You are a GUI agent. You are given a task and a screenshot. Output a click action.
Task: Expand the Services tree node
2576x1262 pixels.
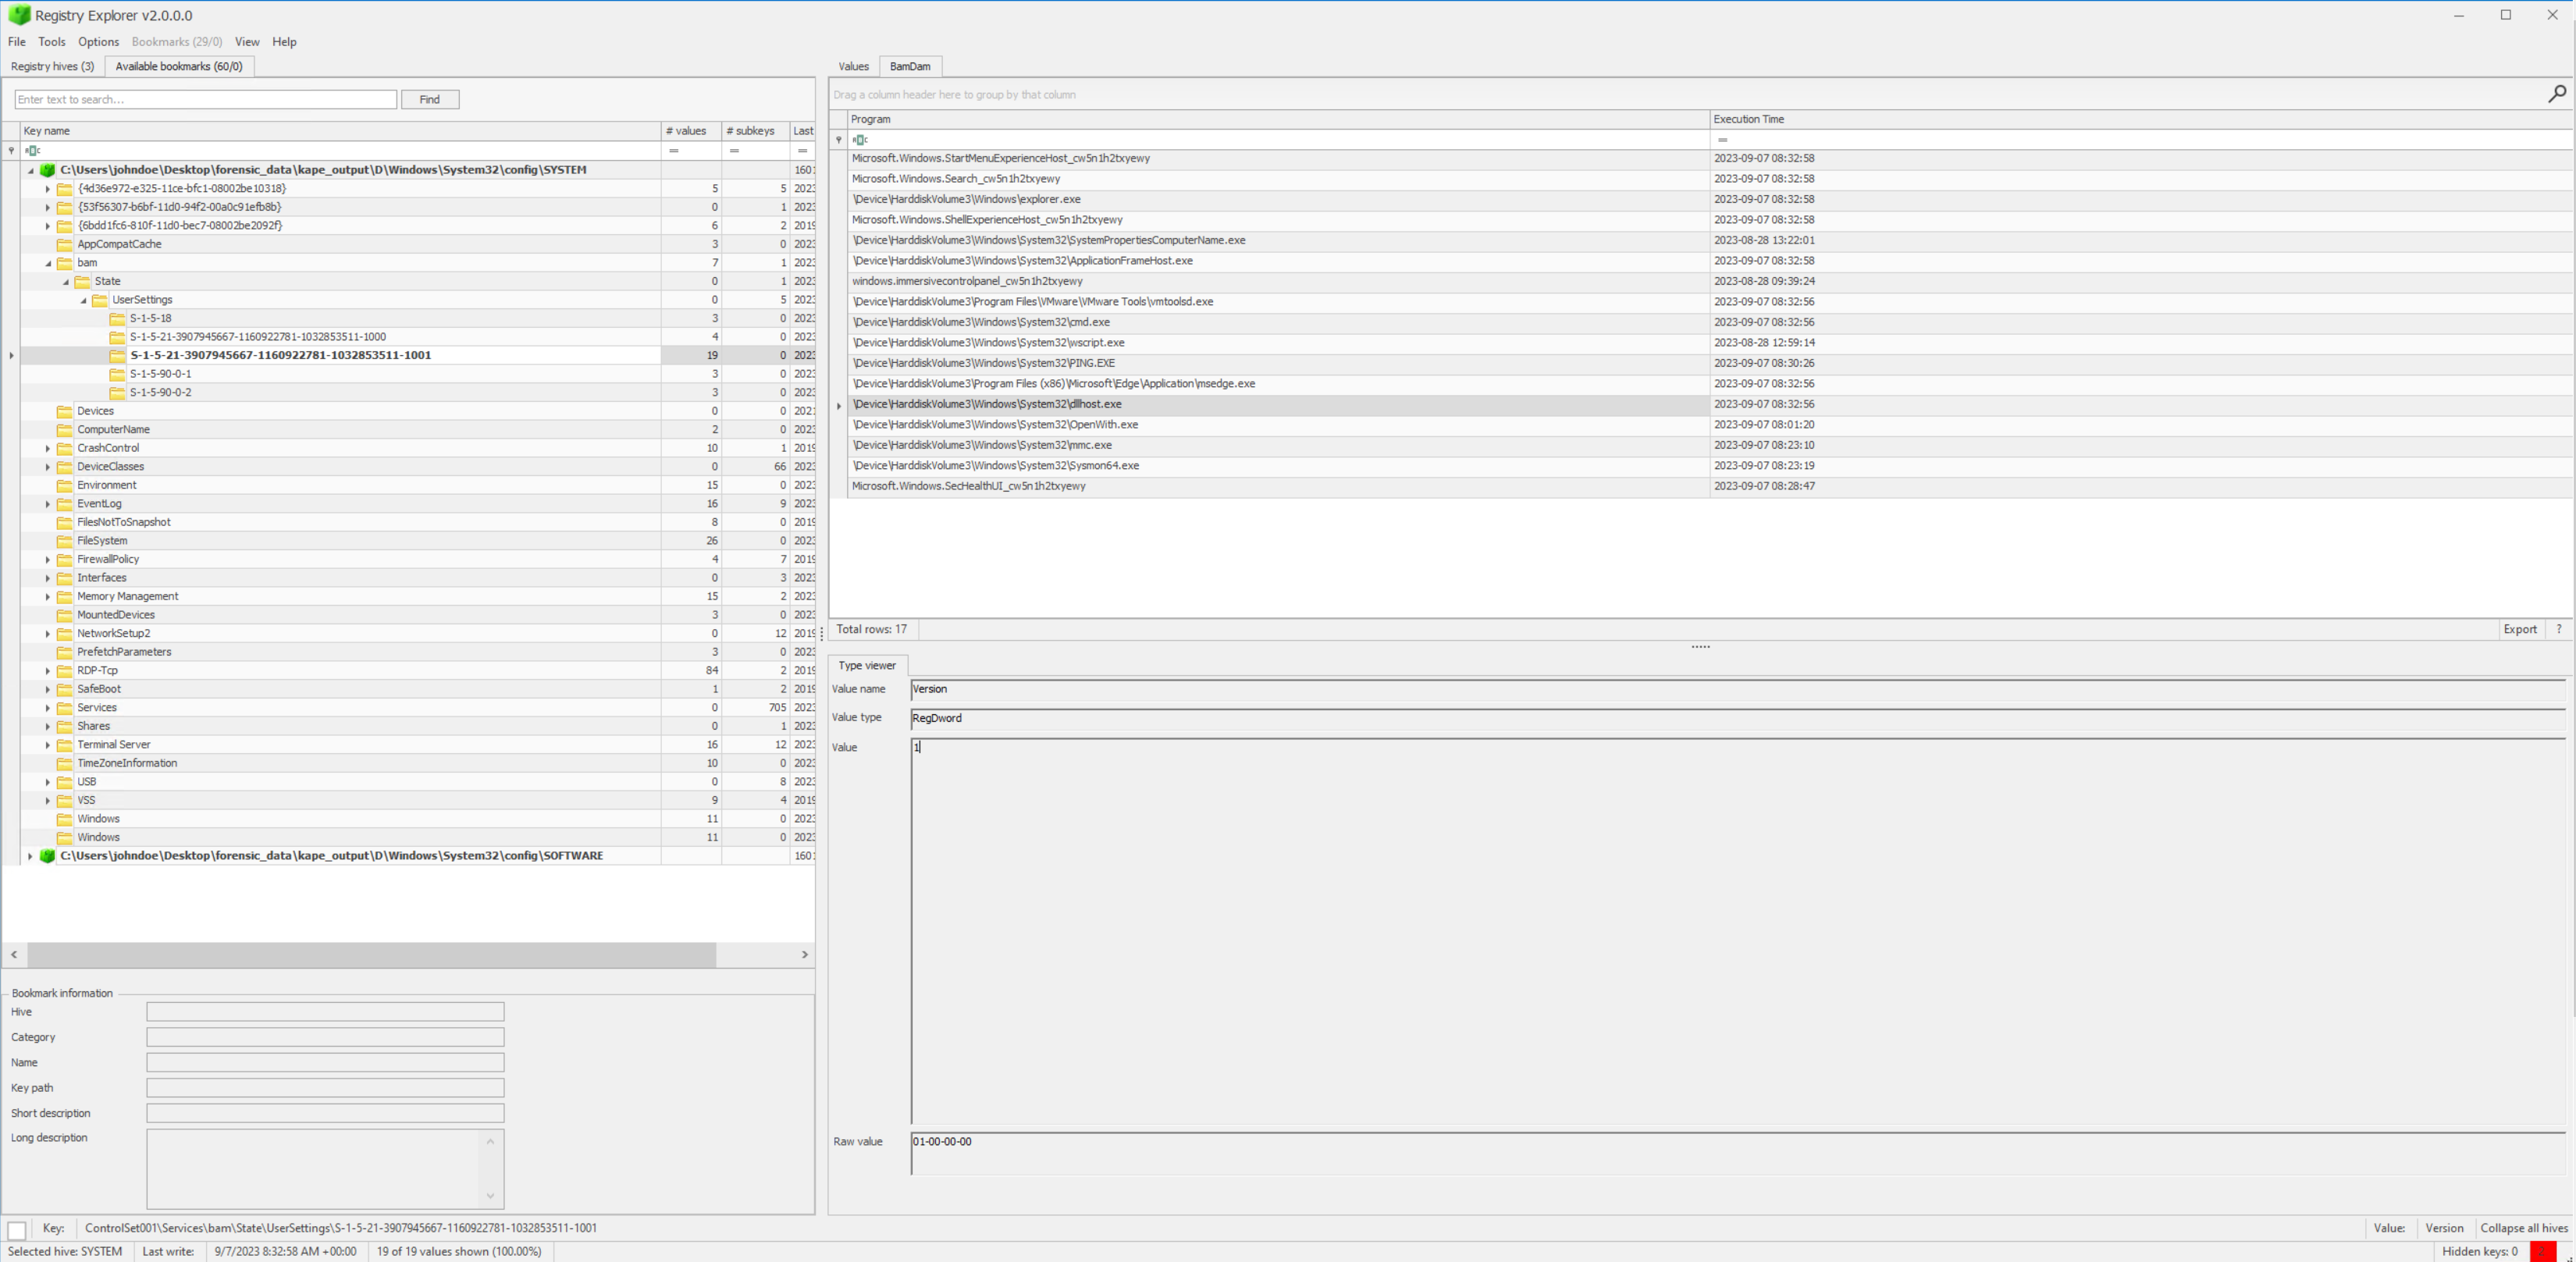pyautogui.click(x=48, y=708)
